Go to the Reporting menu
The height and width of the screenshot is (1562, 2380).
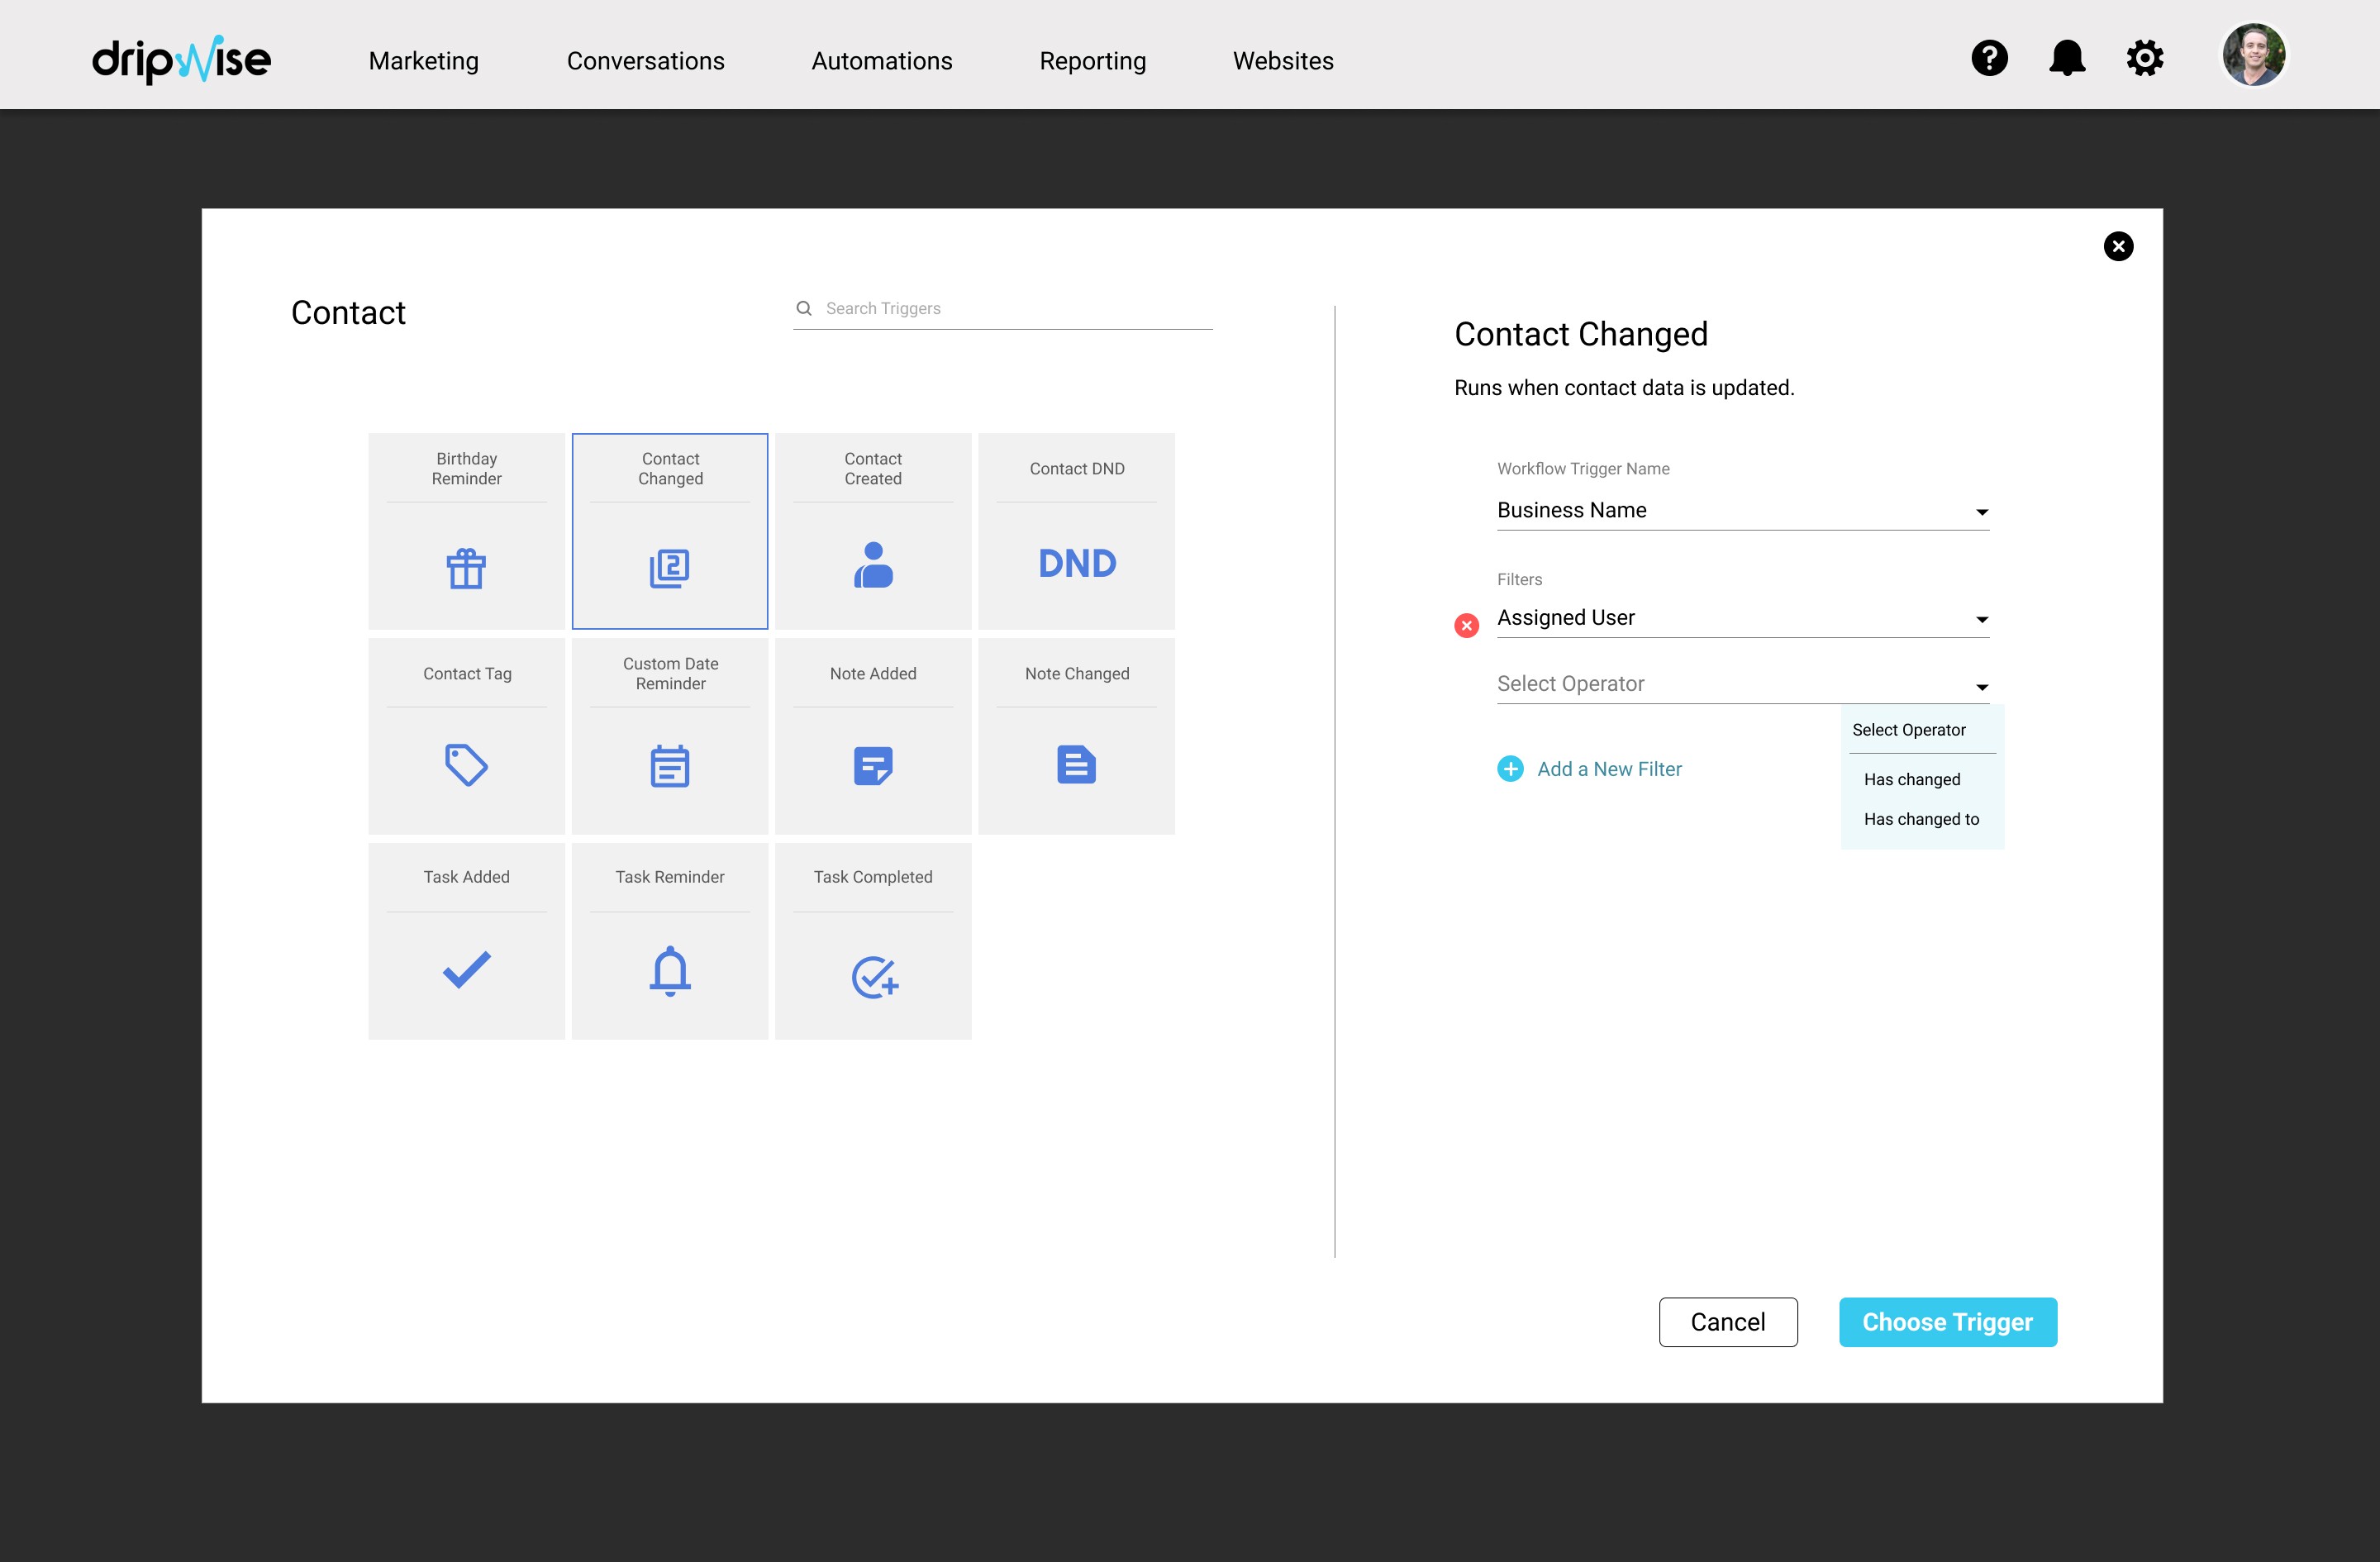tap(1092, 61)
